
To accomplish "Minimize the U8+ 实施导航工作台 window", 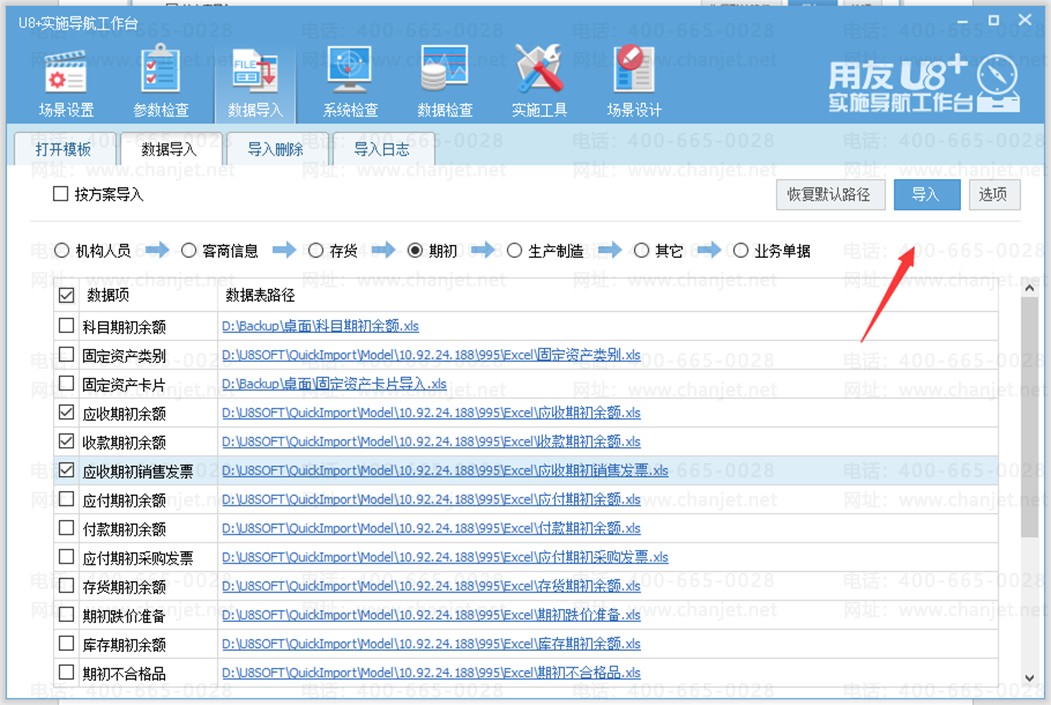I will [x=963, y=21].
